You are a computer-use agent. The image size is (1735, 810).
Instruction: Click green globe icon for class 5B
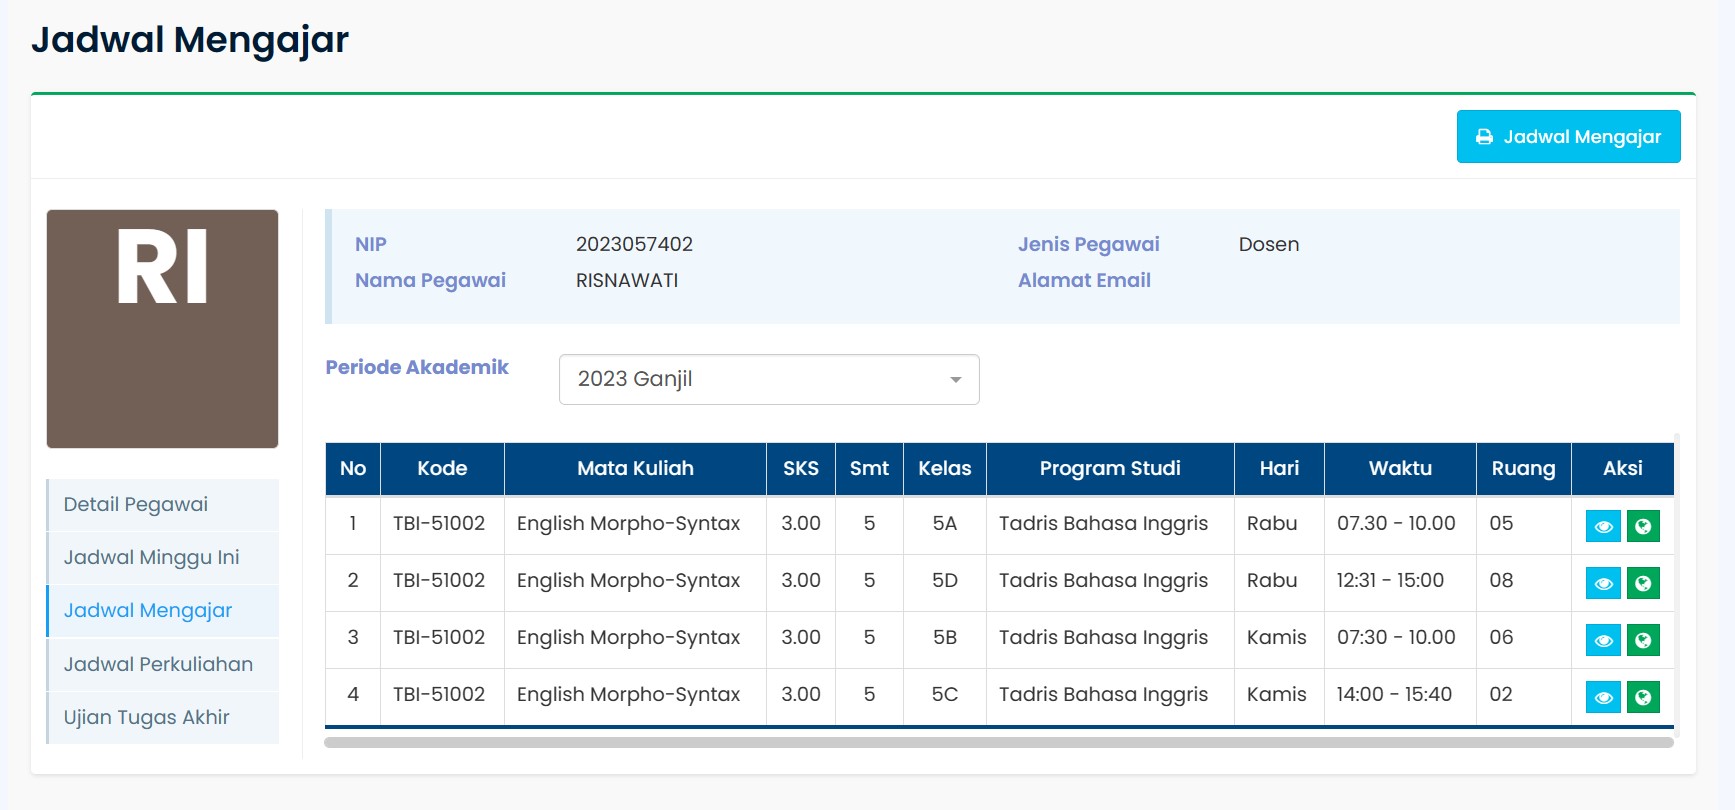point(1643,640)
